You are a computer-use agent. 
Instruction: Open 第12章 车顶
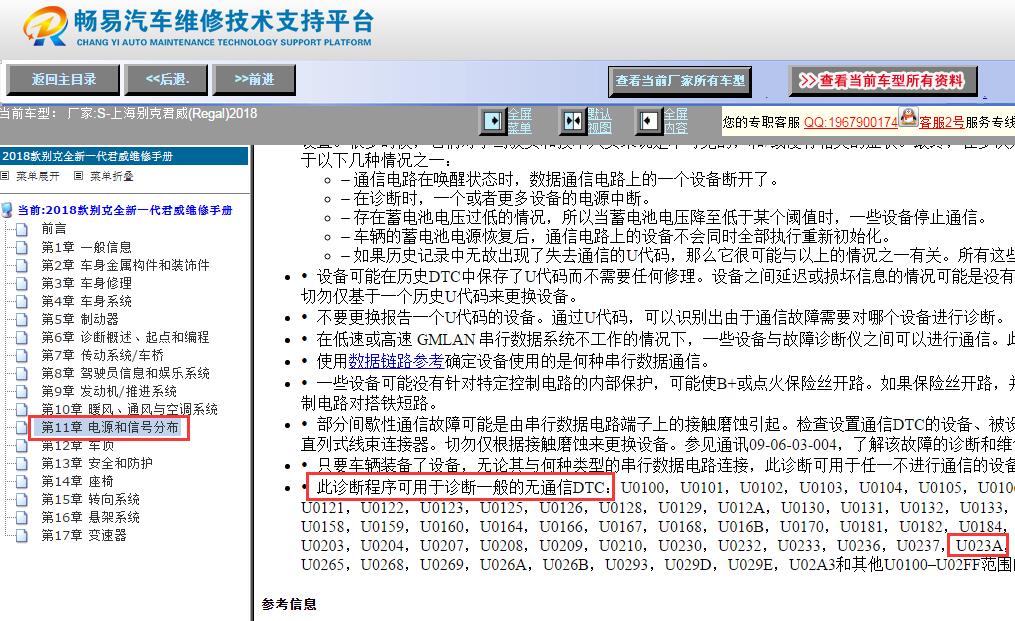click(x=77, y=446)
